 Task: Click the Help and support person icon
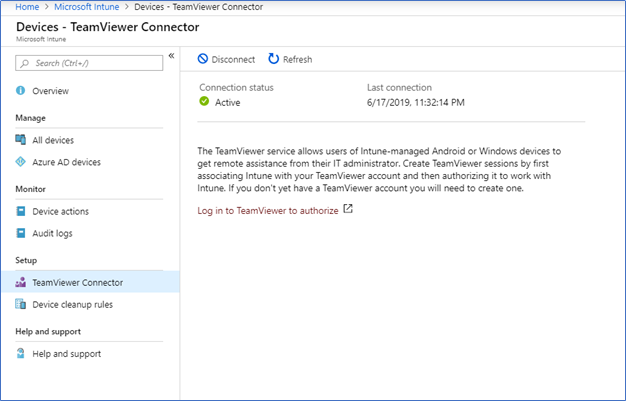coord(20,353)
